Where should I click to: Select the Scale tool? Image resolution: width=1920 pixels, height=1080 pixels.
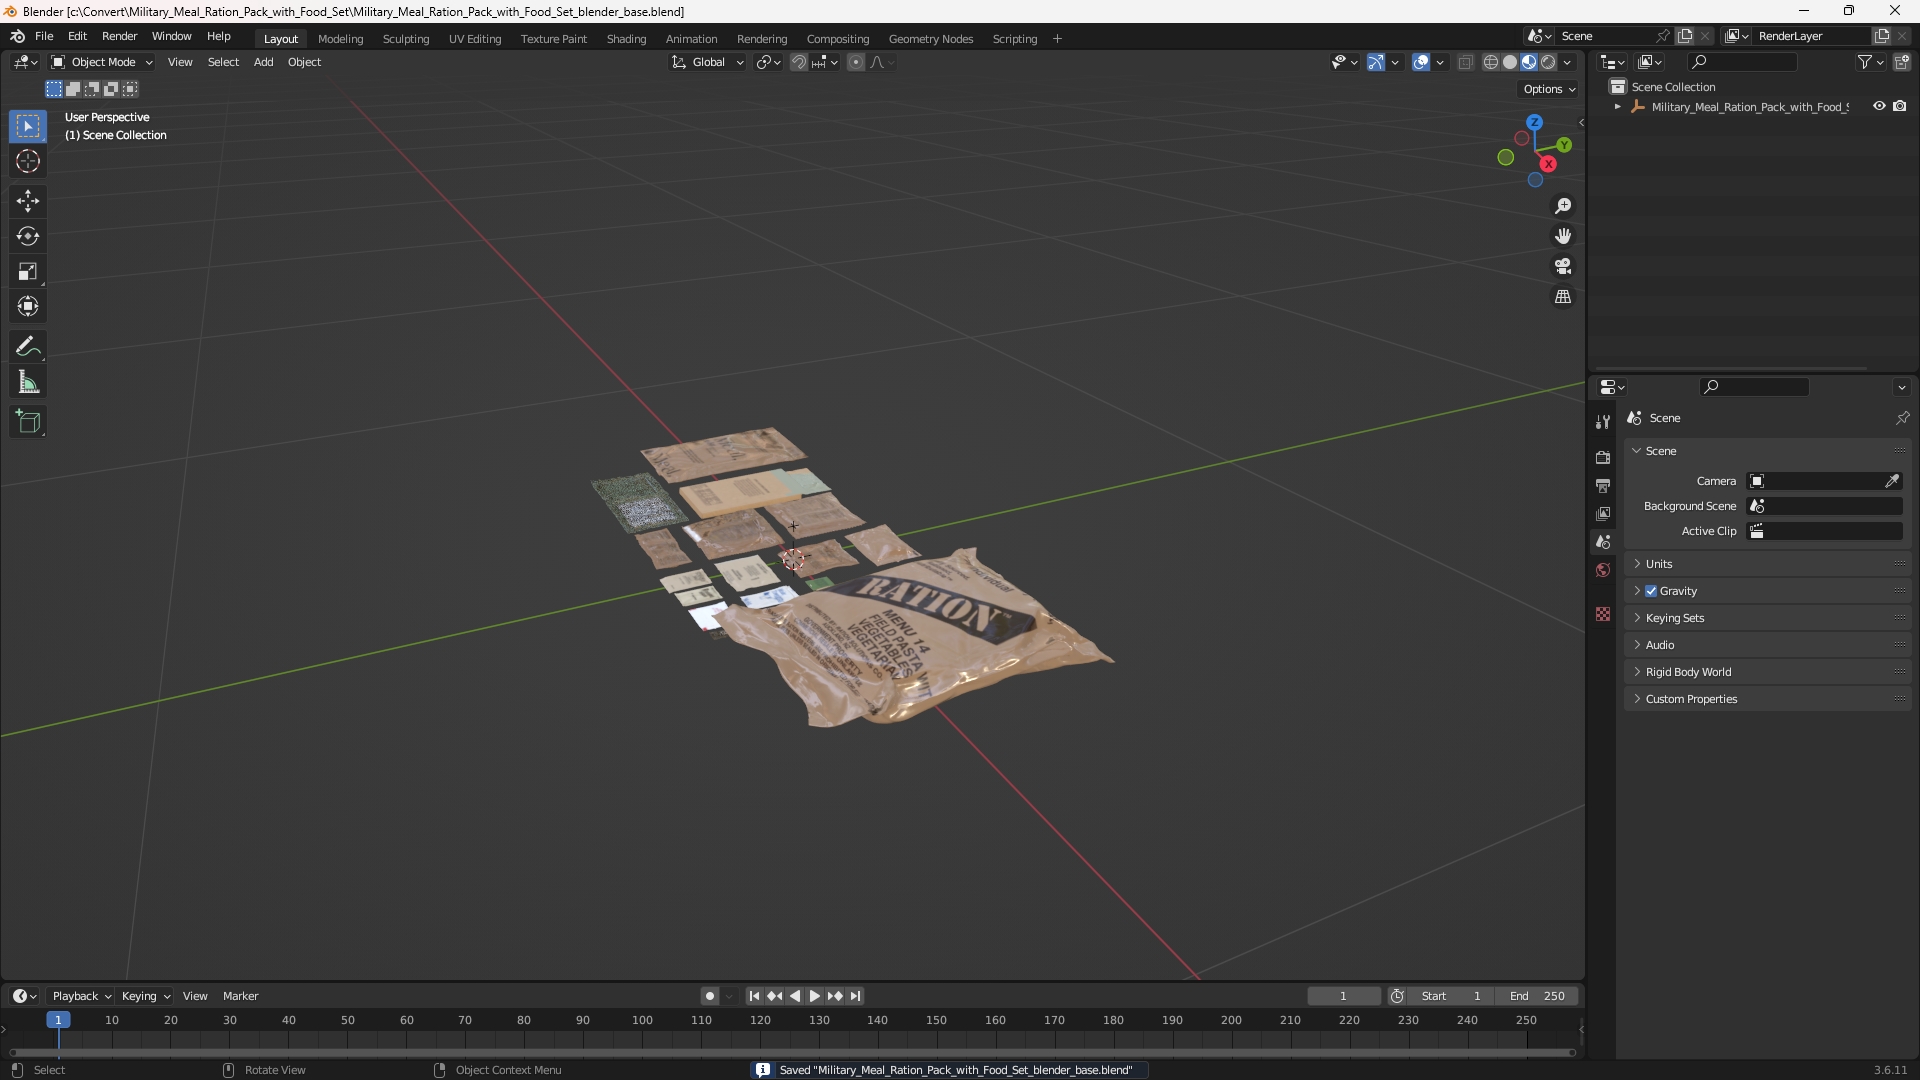[28, 271]
